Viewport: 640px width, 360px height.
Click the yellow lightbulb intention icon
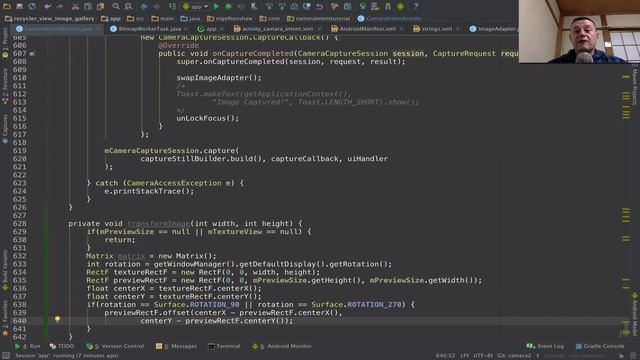tap(58, 319)
